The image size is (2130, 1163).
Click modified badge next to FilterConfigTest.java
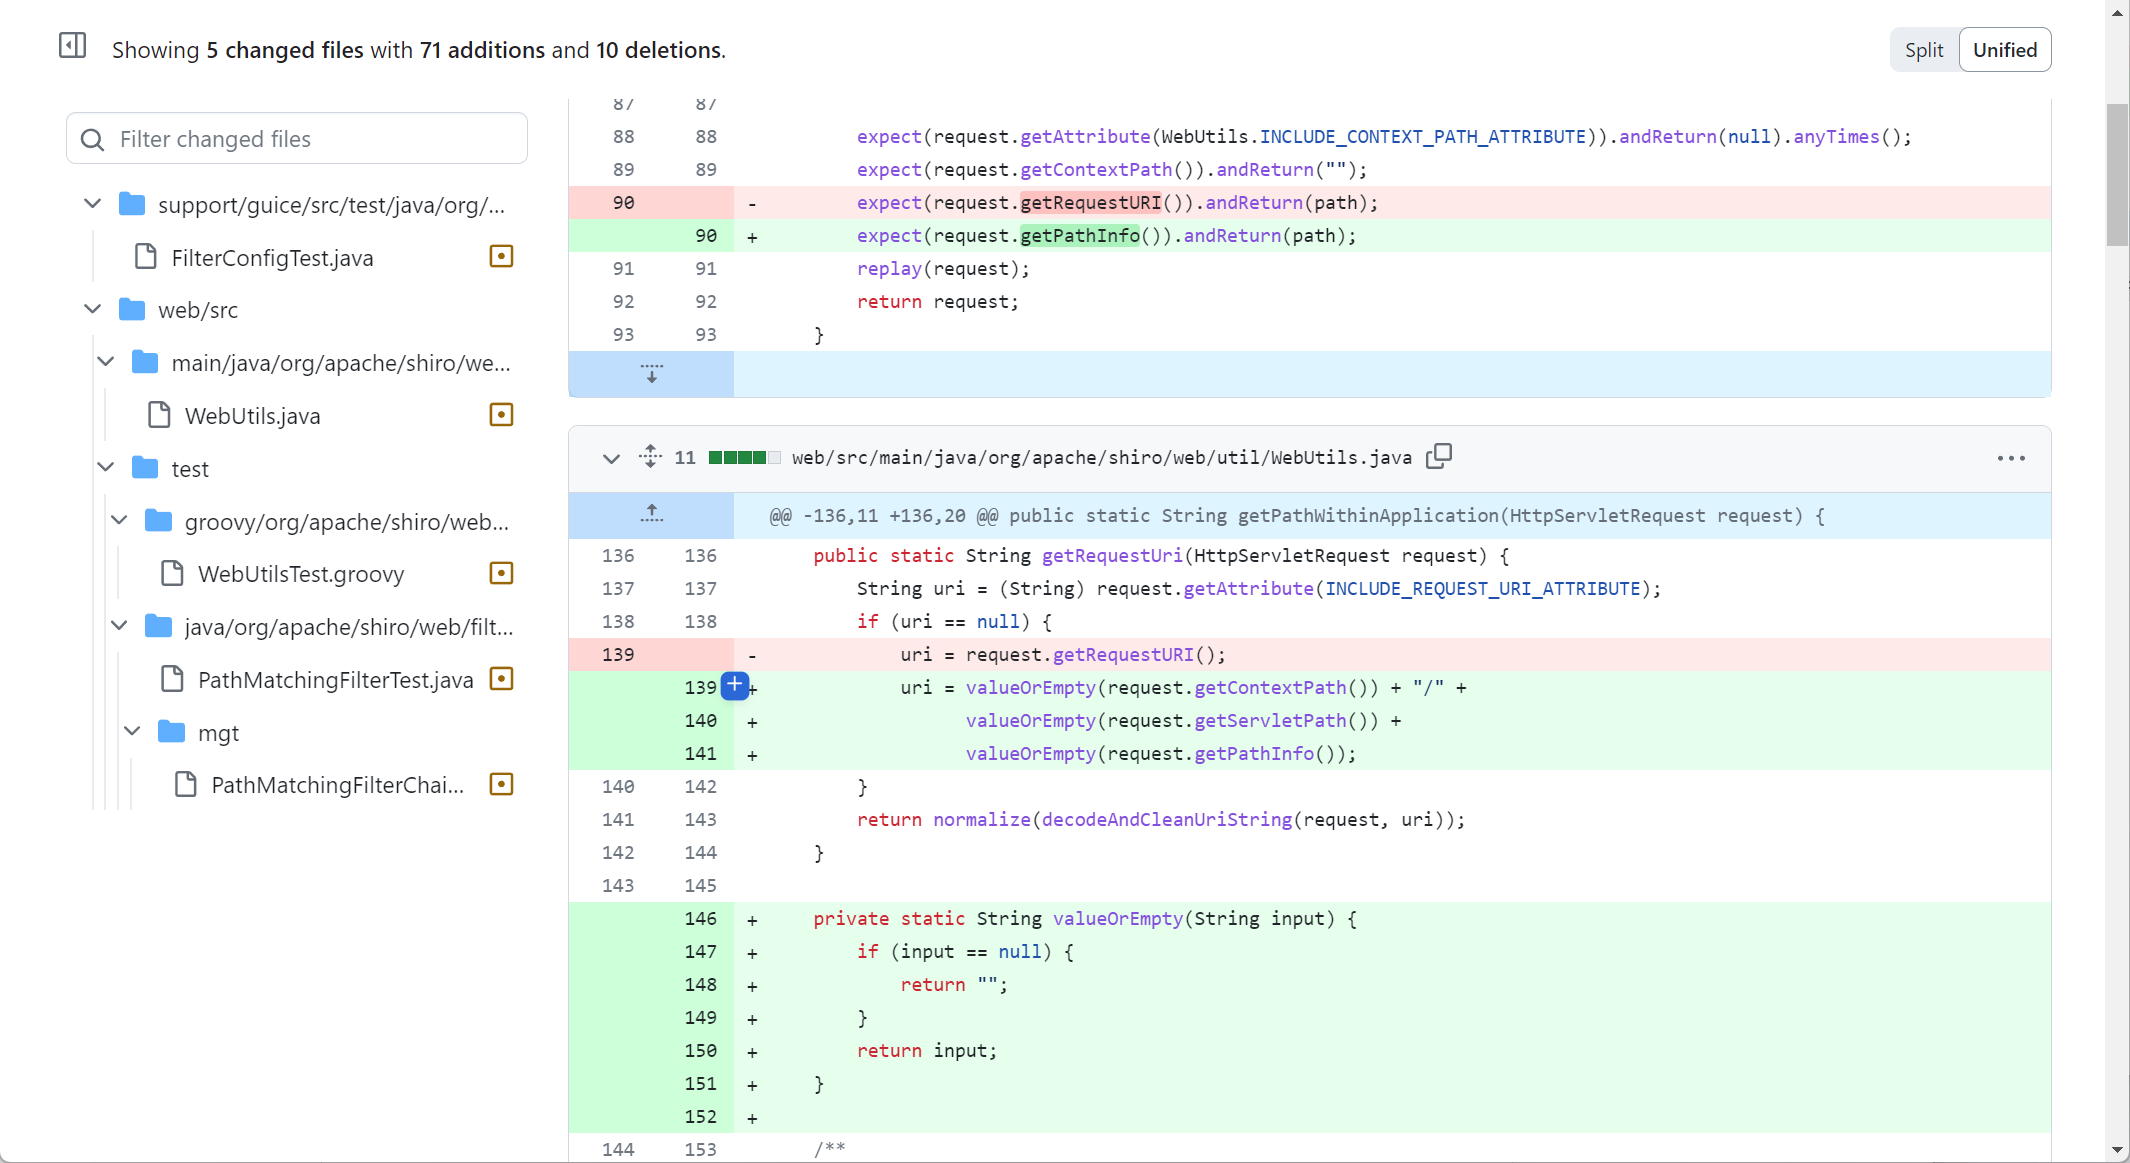coord(501,257)
